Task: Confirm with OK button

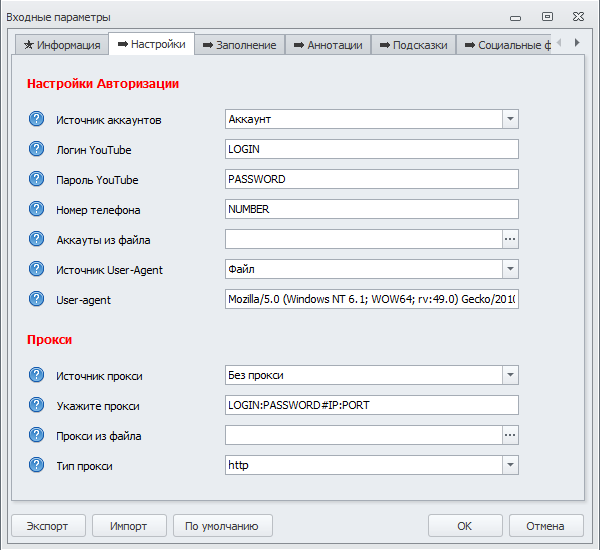Action: (465, 526)
